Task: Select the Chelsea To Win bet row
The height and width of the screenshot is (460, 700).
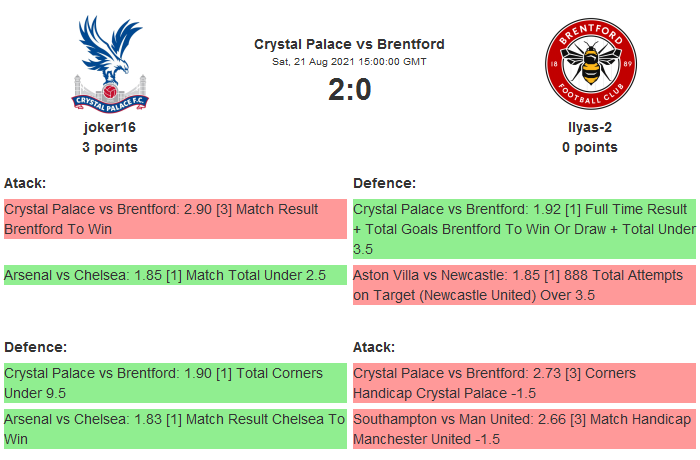Action: [x=175, y=429]
